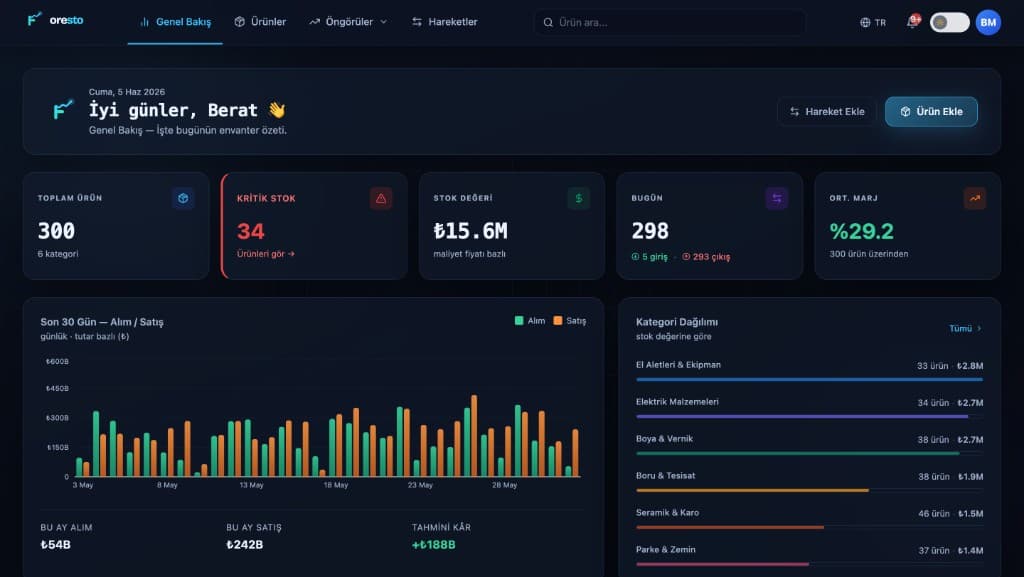
Task: Click the Bugün transfer arrows icon
Action: (x=776, y=198)
